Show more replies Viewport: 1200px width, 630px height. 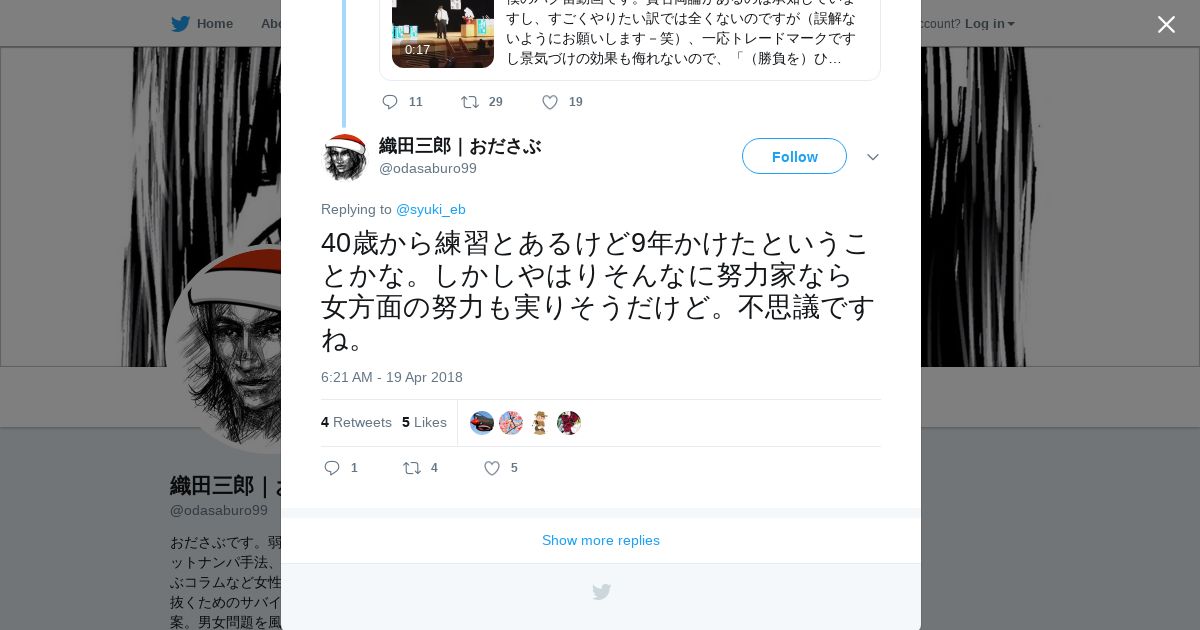click(601, 540)
